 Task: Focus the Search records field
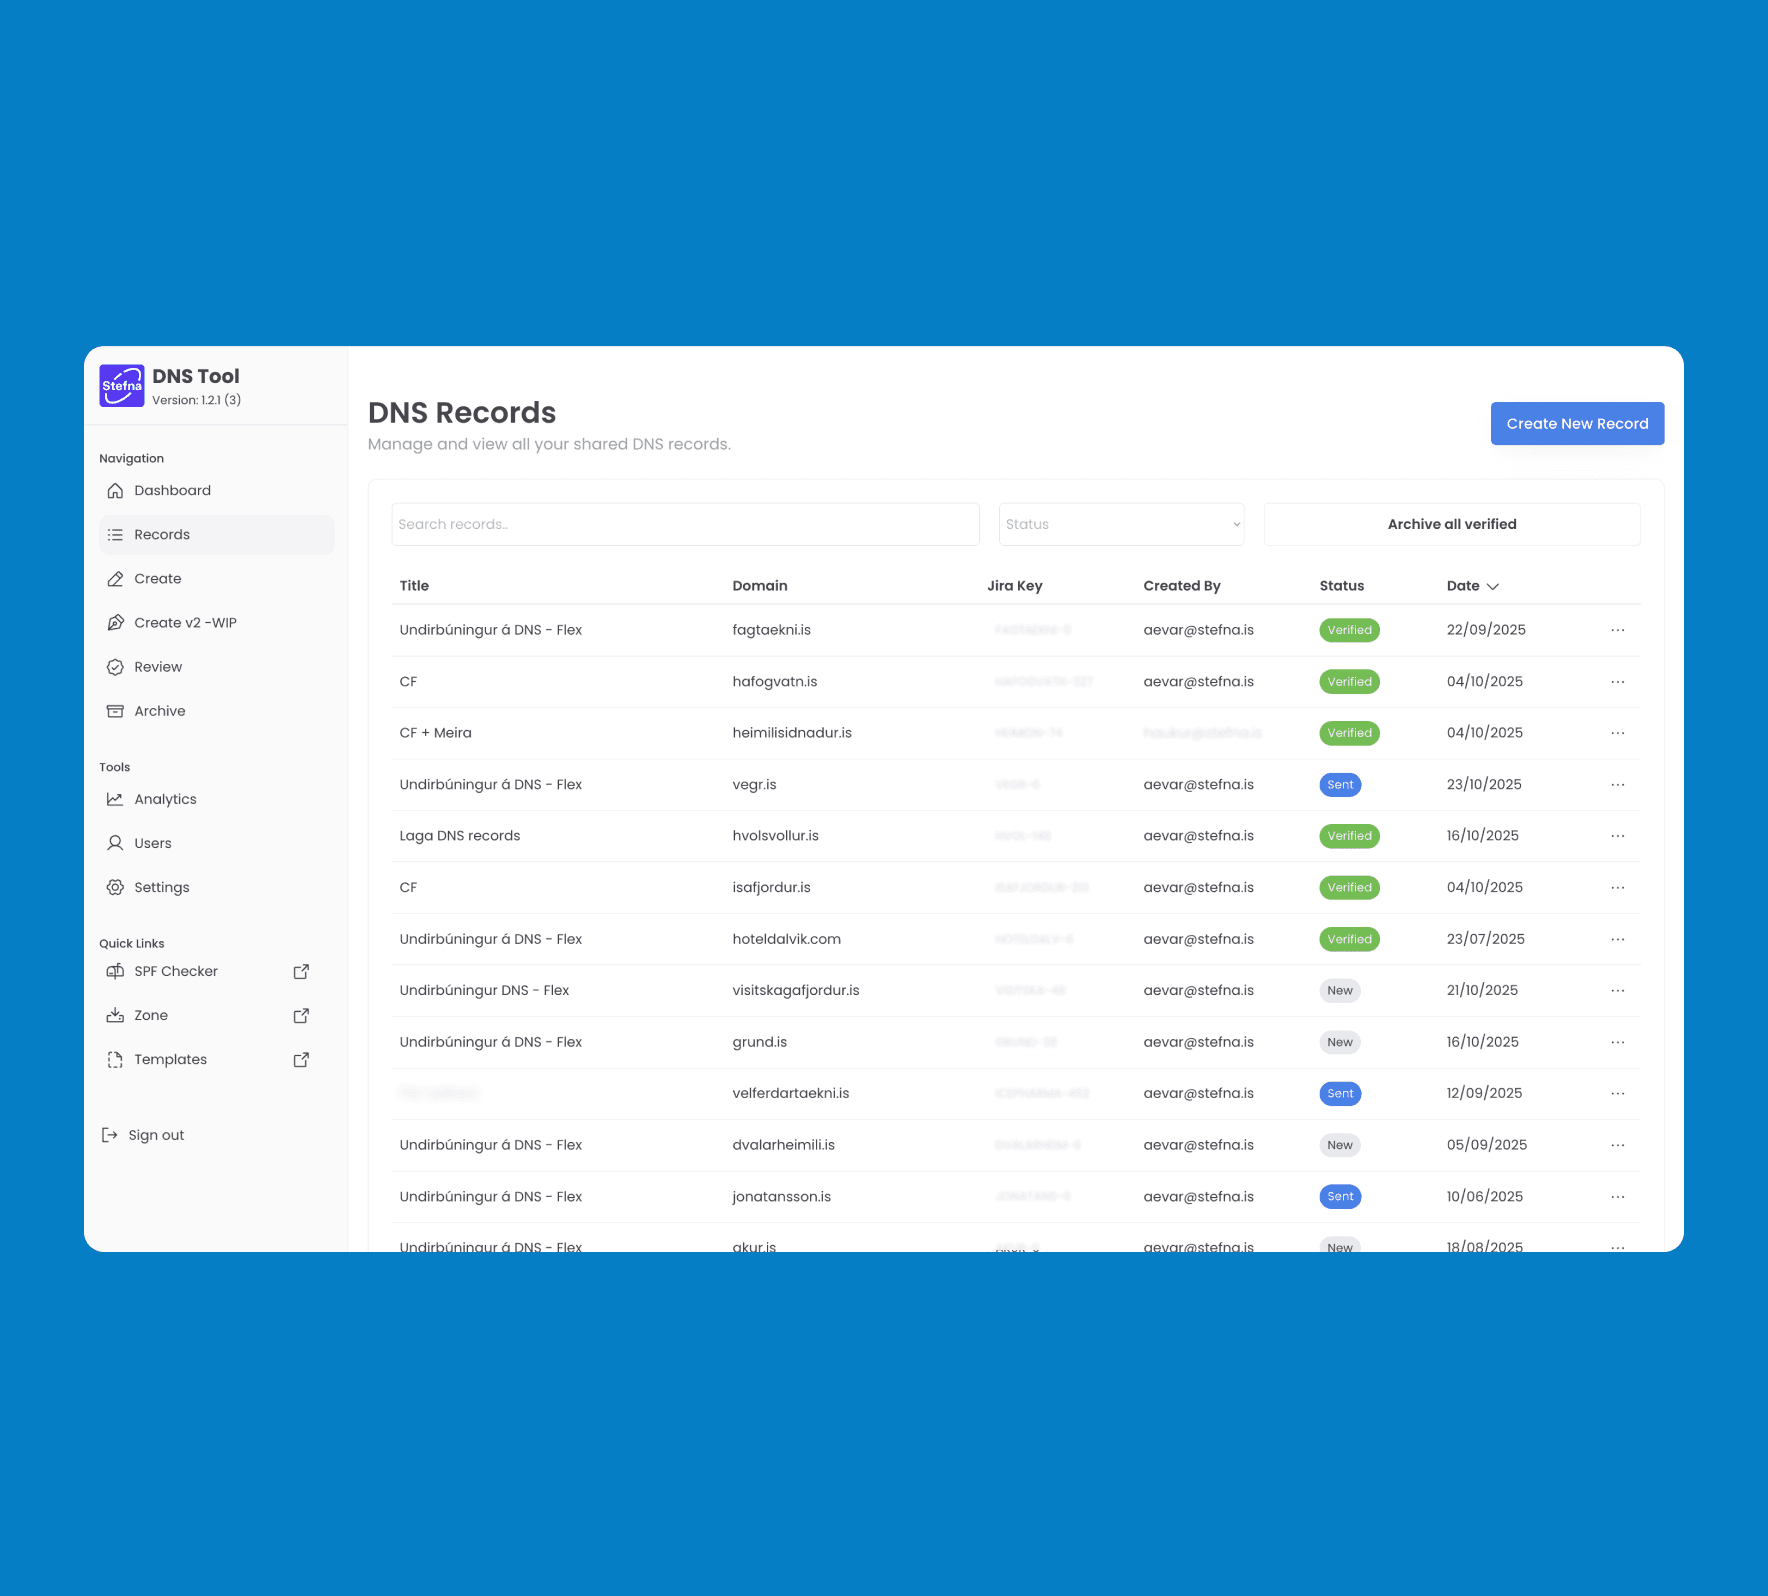coord(685,524)
